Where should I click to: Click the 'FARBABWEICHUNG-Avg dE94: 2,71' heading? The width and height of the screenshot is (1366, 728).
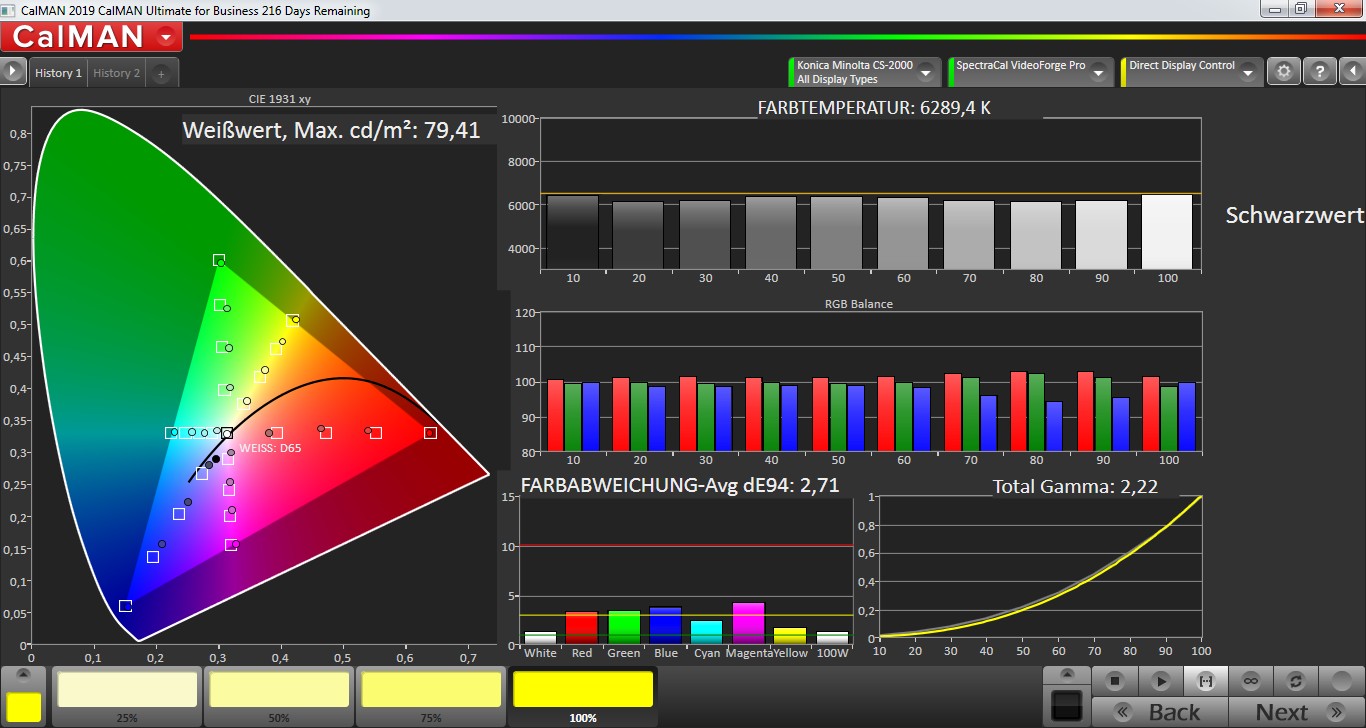coord(680,486)
